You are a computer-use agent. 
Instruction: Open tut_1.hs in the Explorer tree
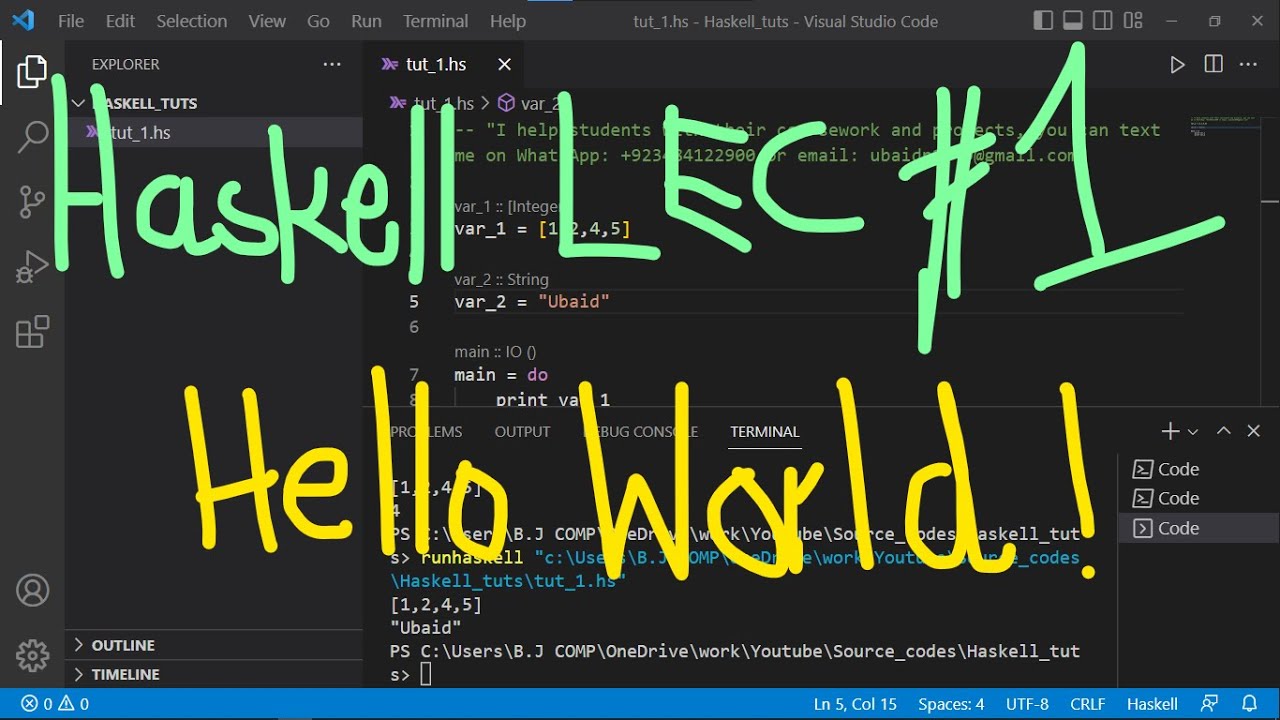point(214,132)
